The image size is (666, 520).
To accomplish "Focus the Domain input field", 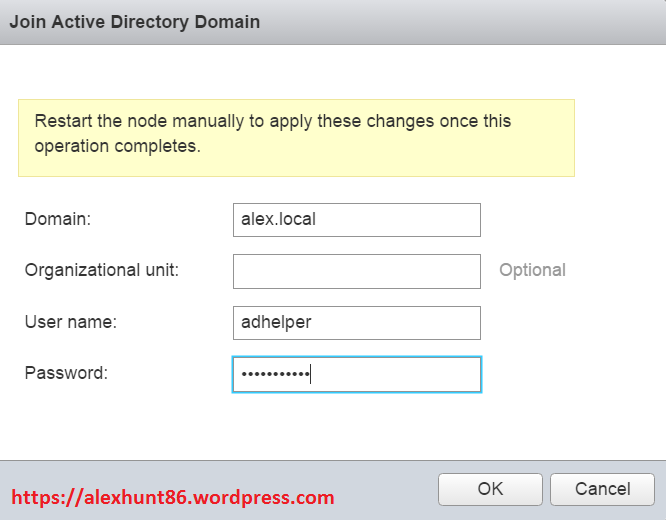I will click(357, 220).
